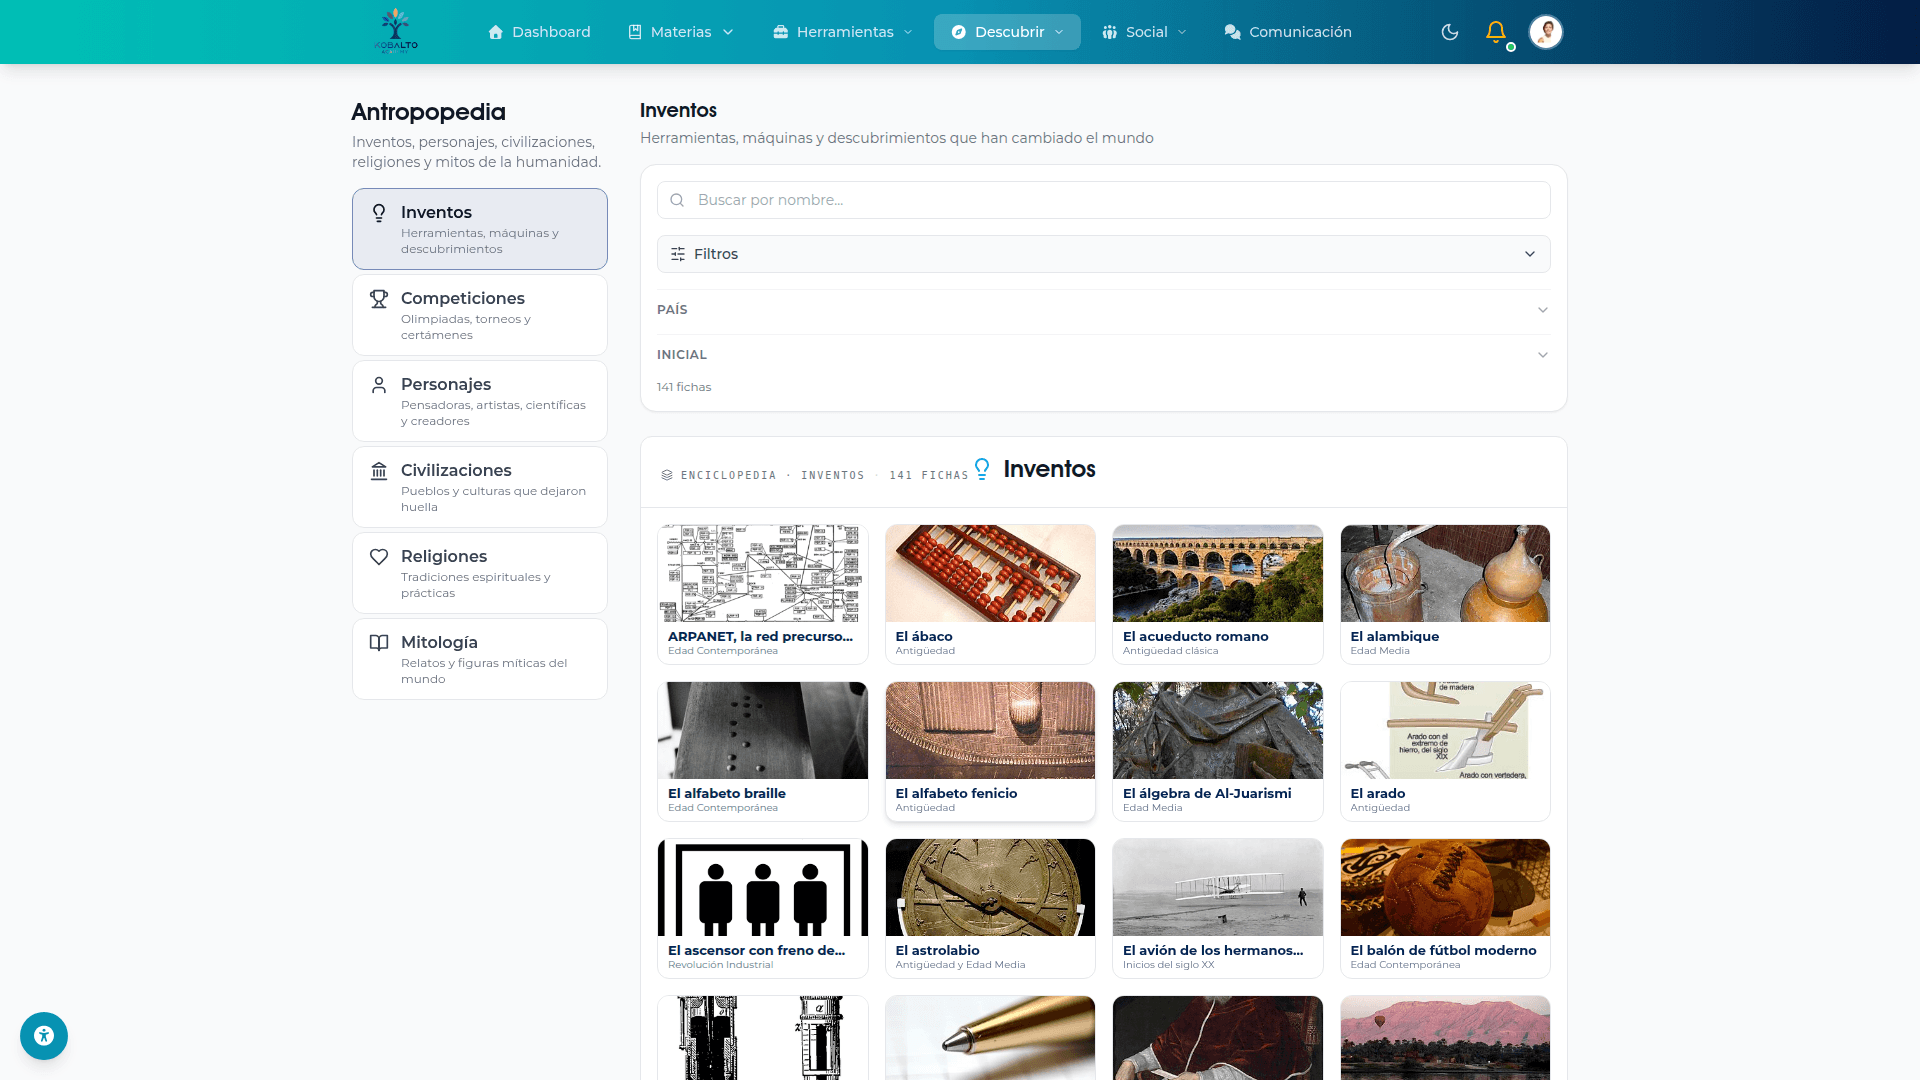Open the ARPANET diagram thumbnail

click(763, 574)
